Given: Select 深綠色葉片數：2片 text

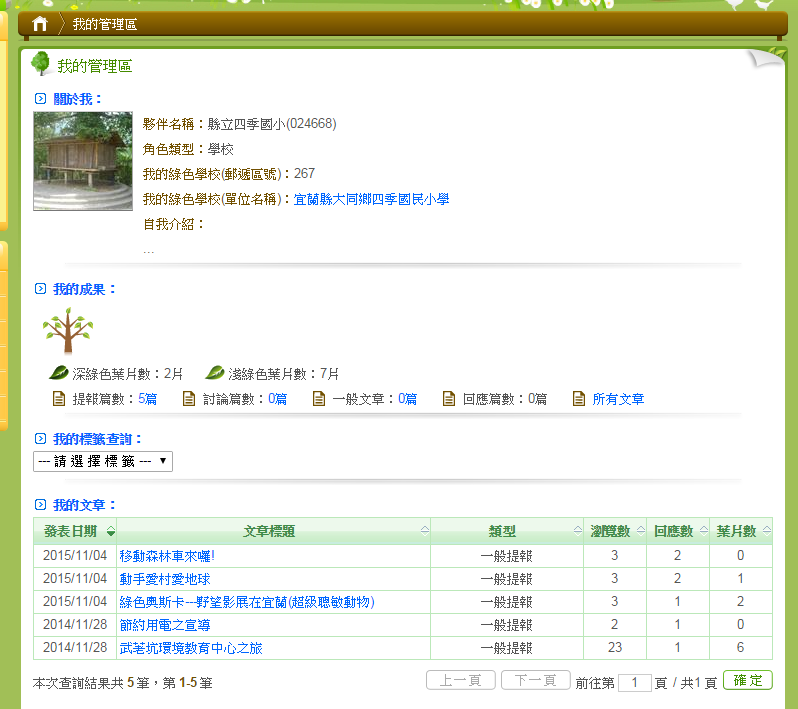Looking at the screenshot, I should click(127, 374).
